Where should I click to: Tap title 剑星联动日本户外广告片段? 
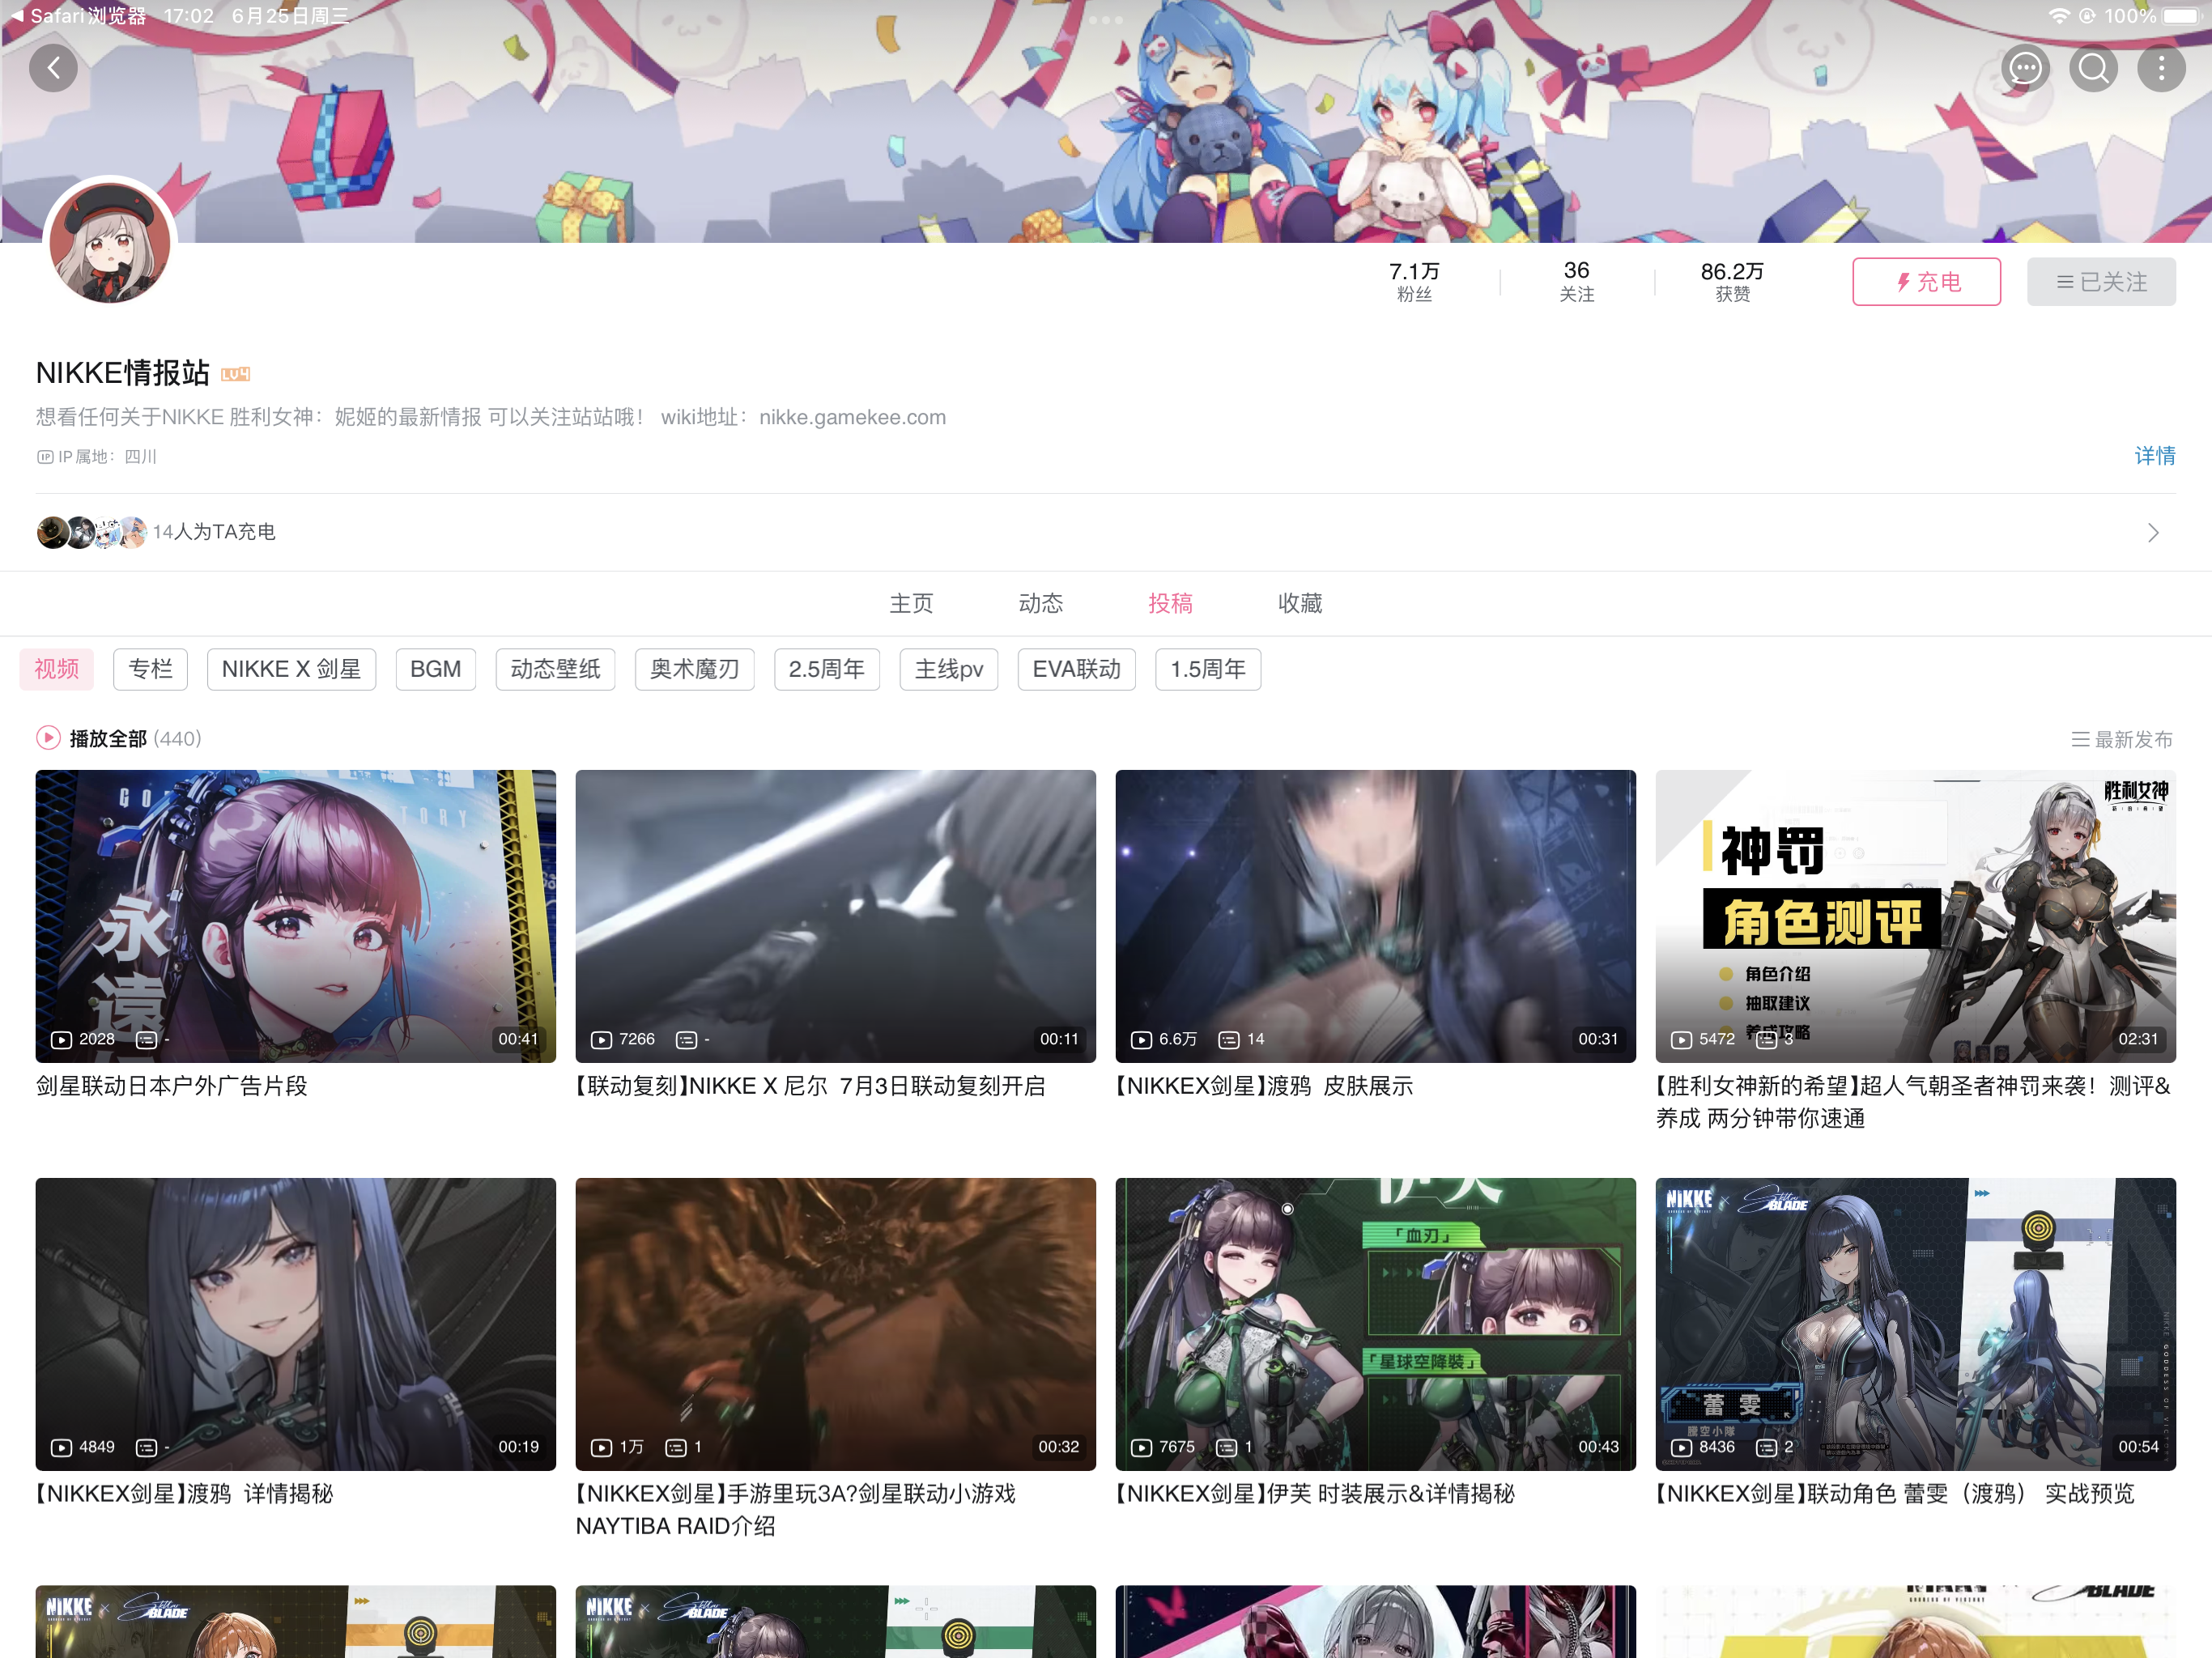point(172,1086)
